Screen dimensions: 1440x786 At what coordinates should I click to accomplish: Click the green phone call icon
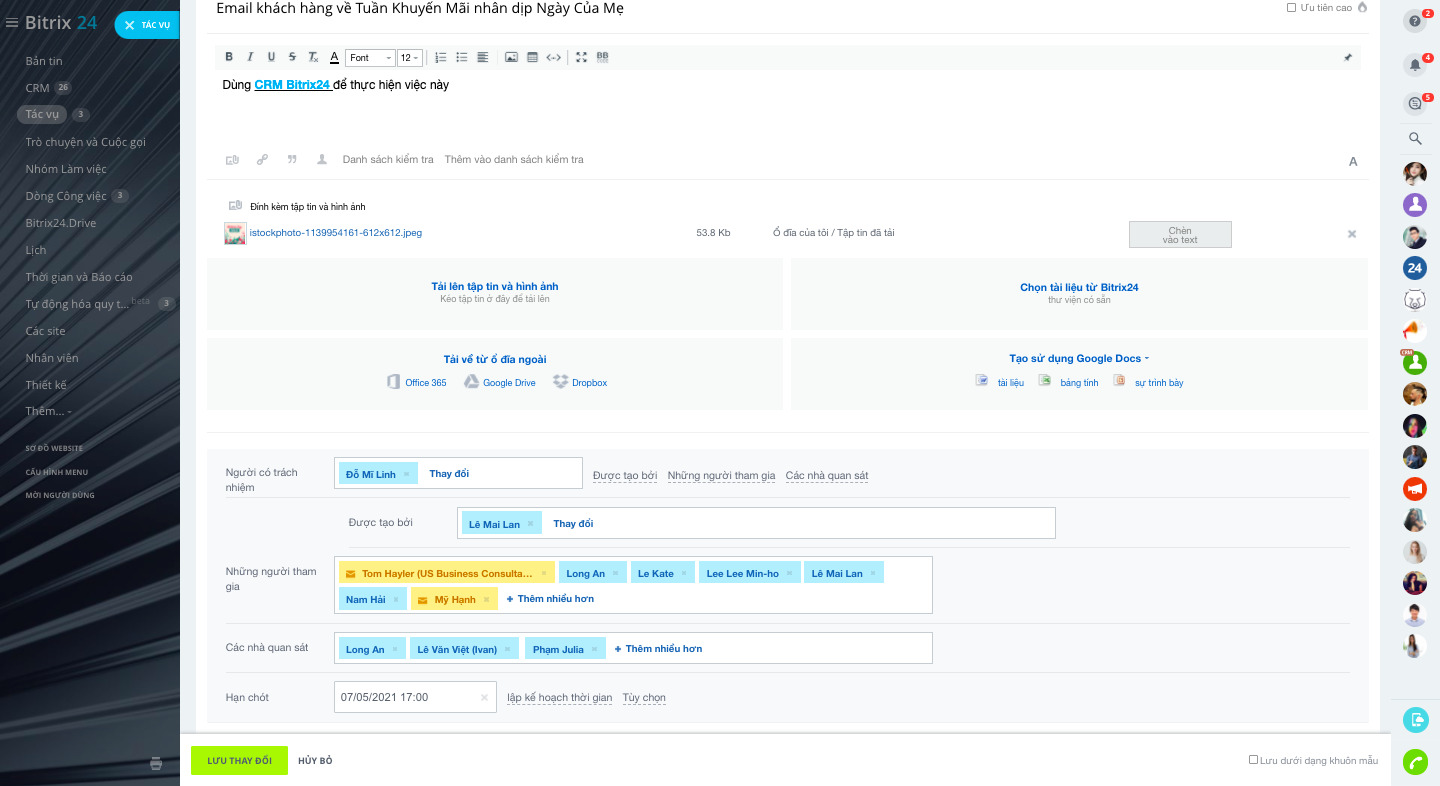pos(1415,762)
